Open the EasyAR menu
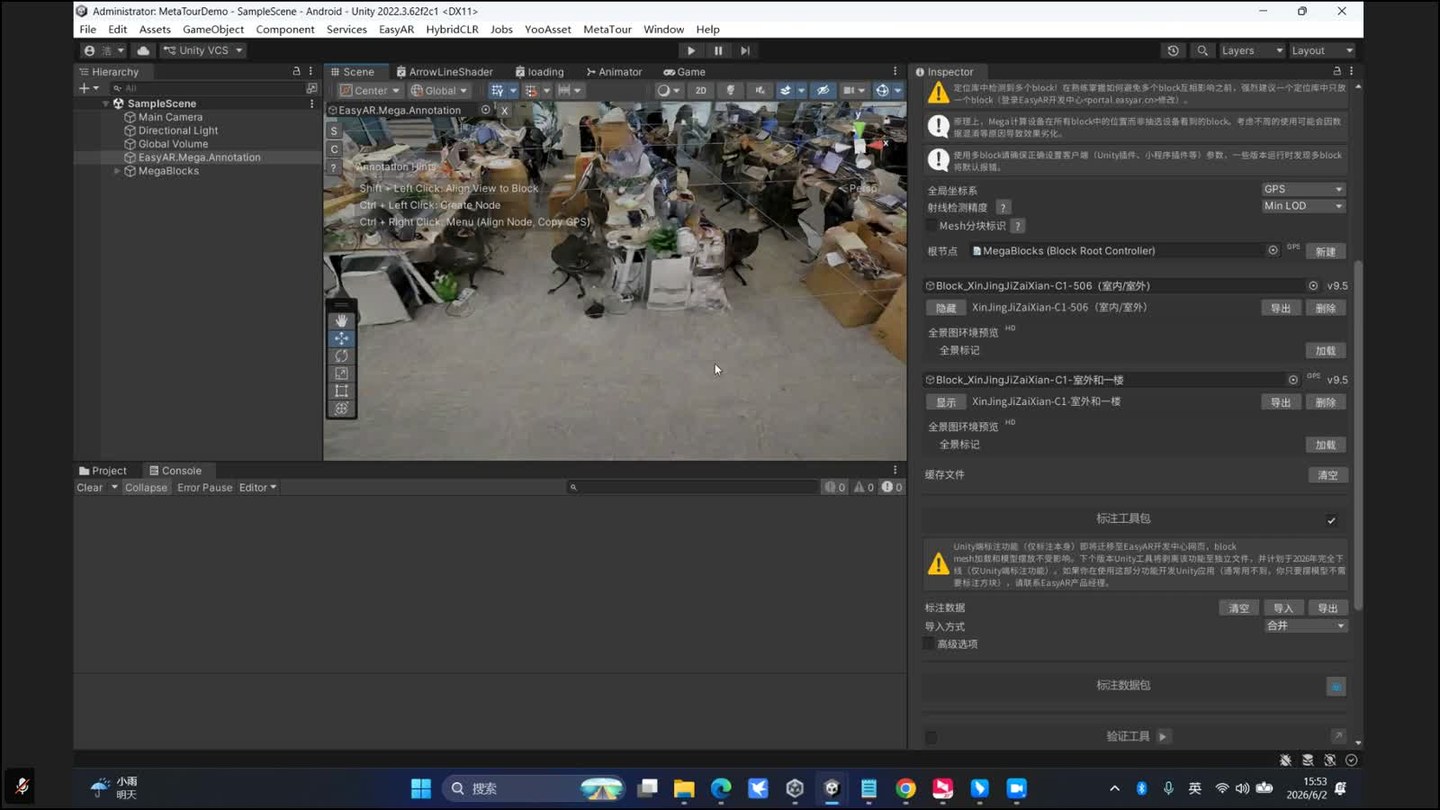1440x810 pixels. pos(396,29)
